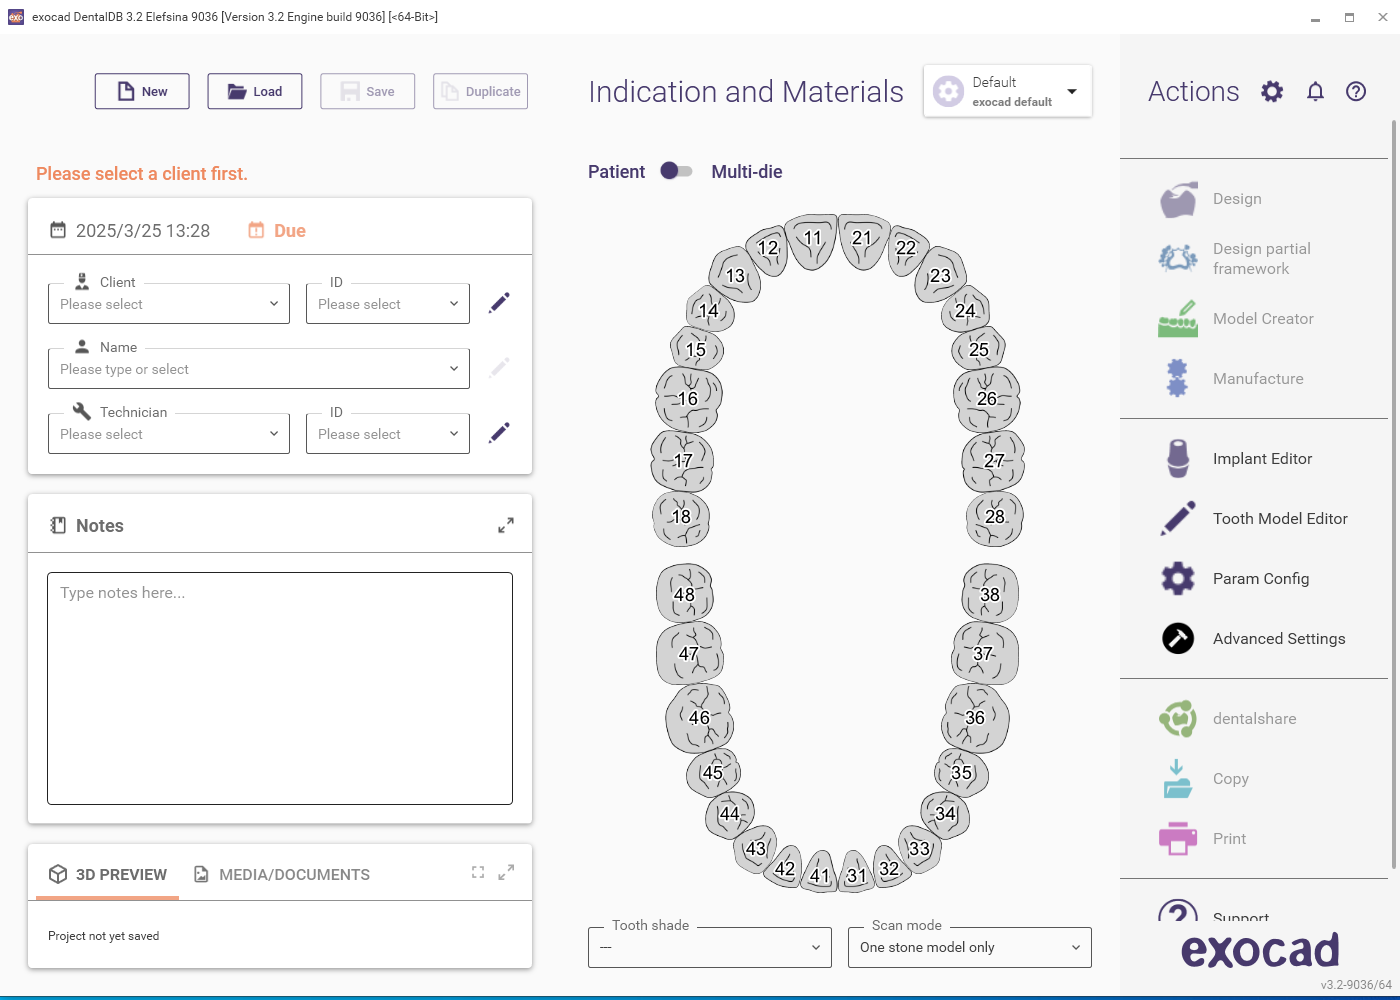Toggle Patient / Multi-die switch
This screenshot has width=1400, height=1000.
(x=676, y=171)
